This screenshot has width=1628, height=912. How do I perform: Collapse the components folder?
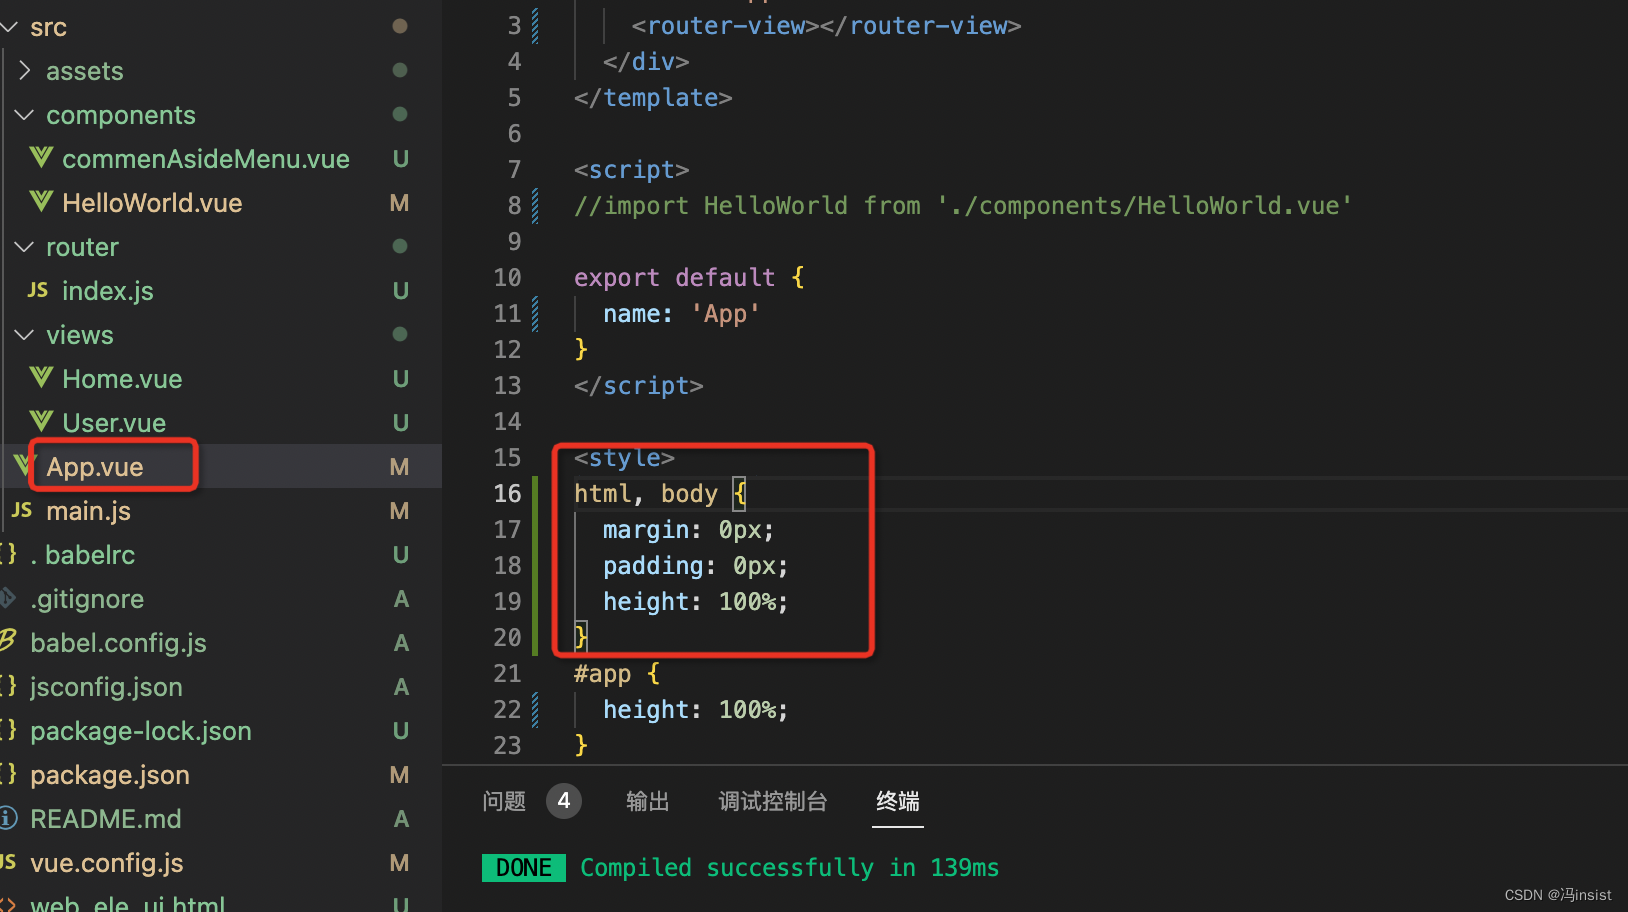pyautogui.click(x=24, y=114)
